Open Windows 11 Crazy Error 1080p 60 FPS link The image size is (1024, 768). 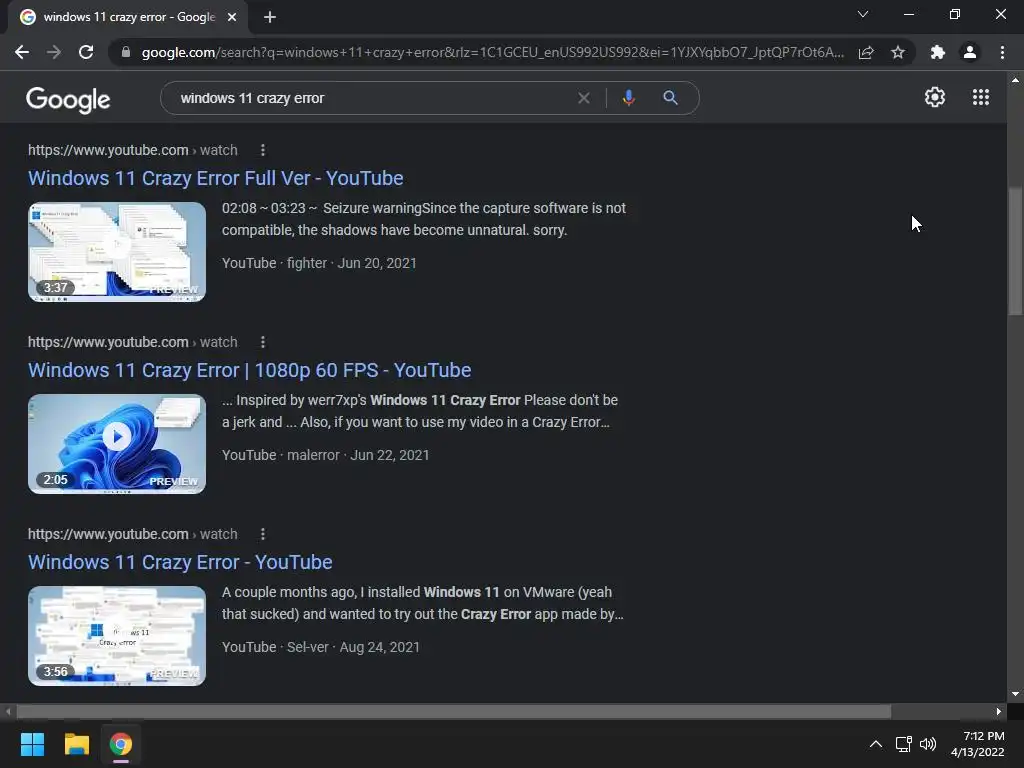(249, 370)
